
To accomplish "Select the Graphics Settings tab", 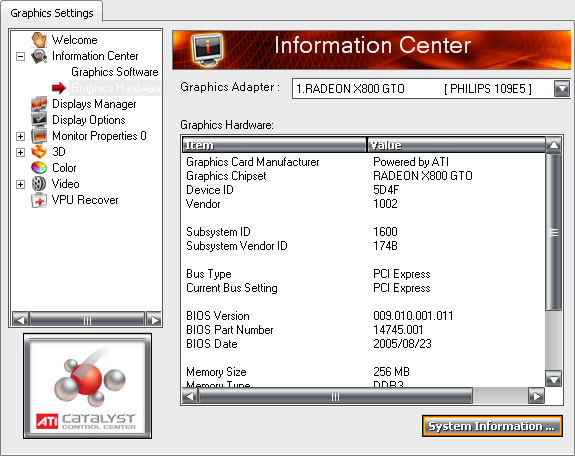I will 52,13.
